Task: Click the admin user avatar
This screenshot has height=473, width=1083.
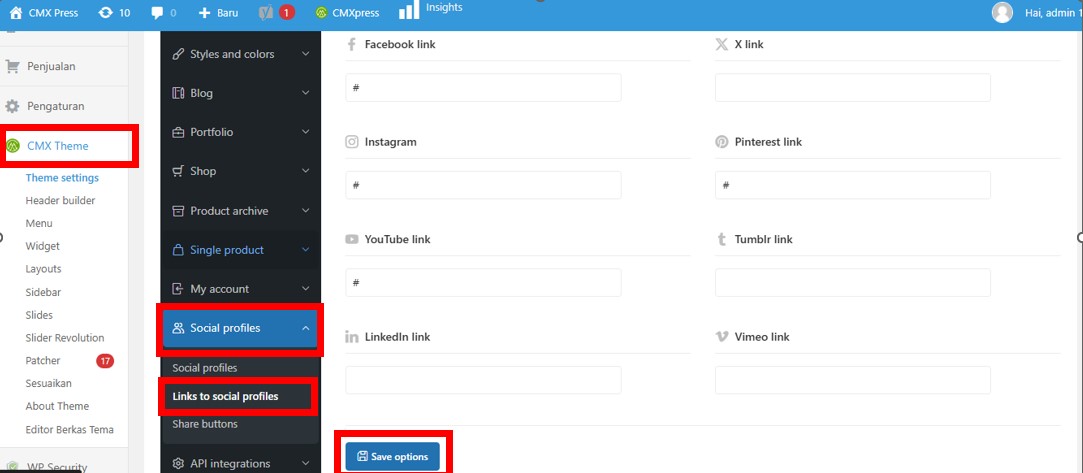Action: [x=1001, y=12]
